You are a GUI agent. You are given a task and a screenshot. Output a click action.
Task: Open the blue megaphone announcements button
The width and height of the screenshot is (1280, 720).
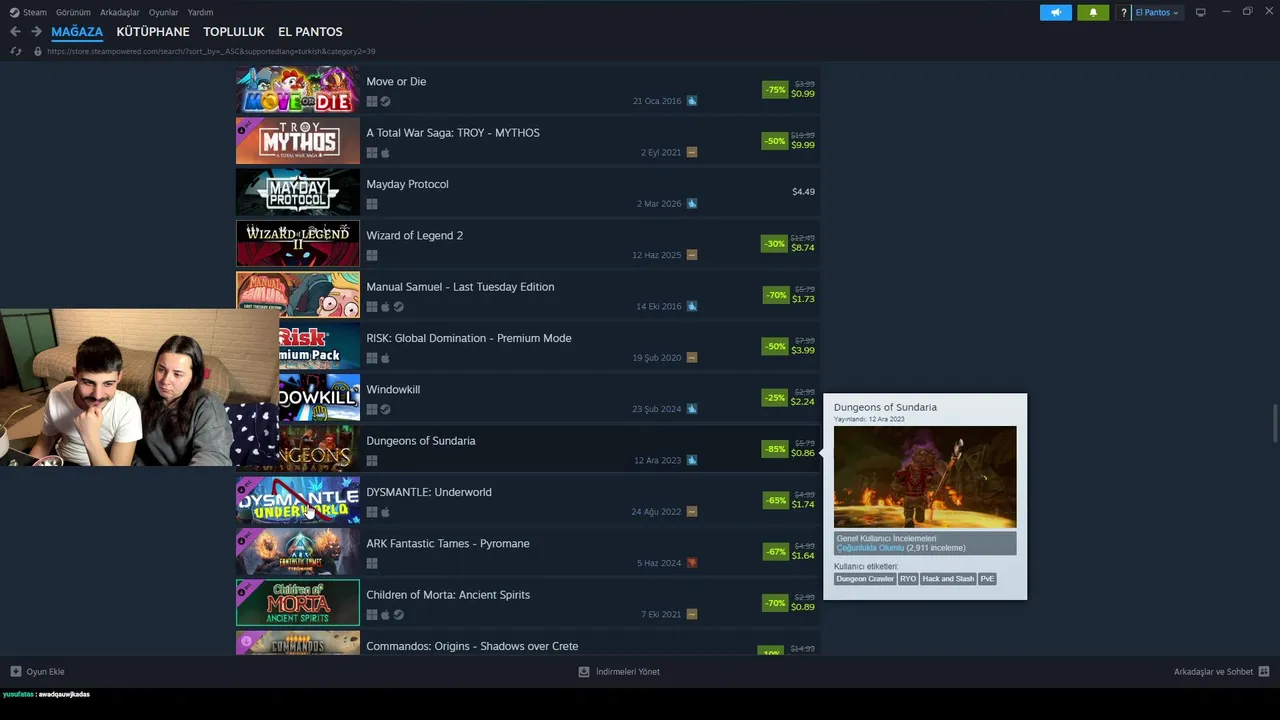[x=1055, y=13]
